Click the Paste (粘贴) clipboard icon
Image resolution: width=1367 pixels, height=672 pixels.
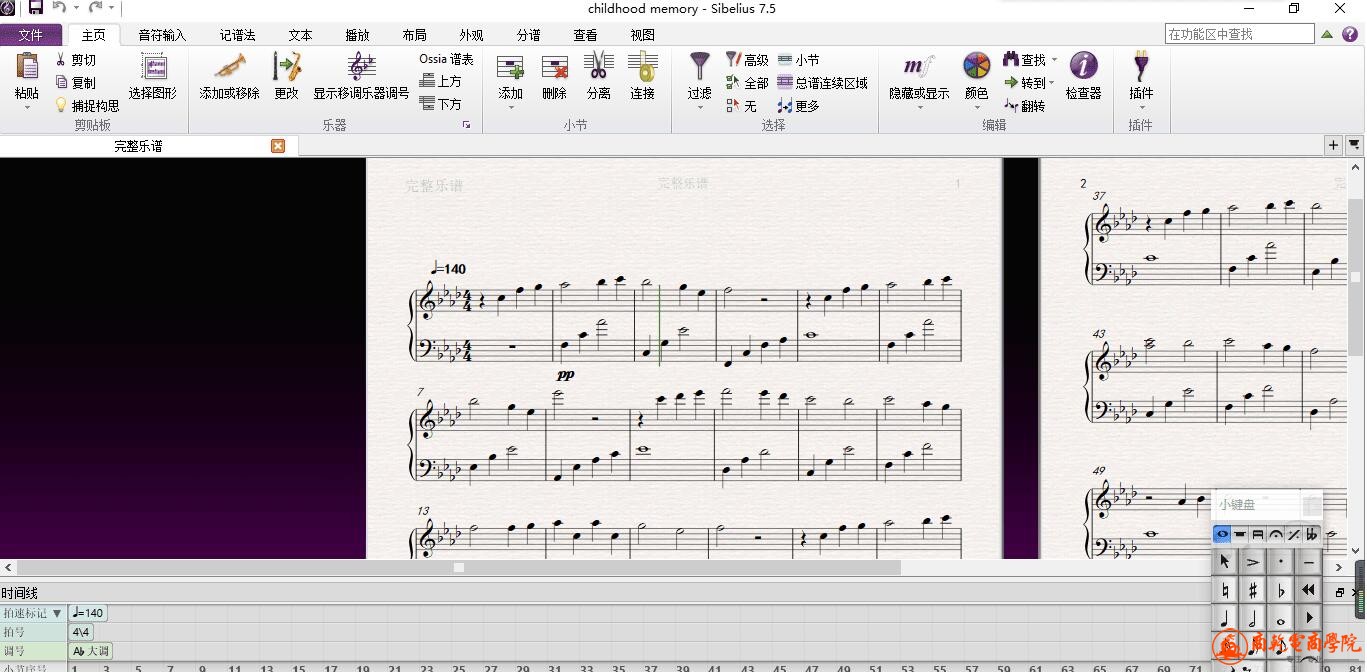(x=27, y=67)
